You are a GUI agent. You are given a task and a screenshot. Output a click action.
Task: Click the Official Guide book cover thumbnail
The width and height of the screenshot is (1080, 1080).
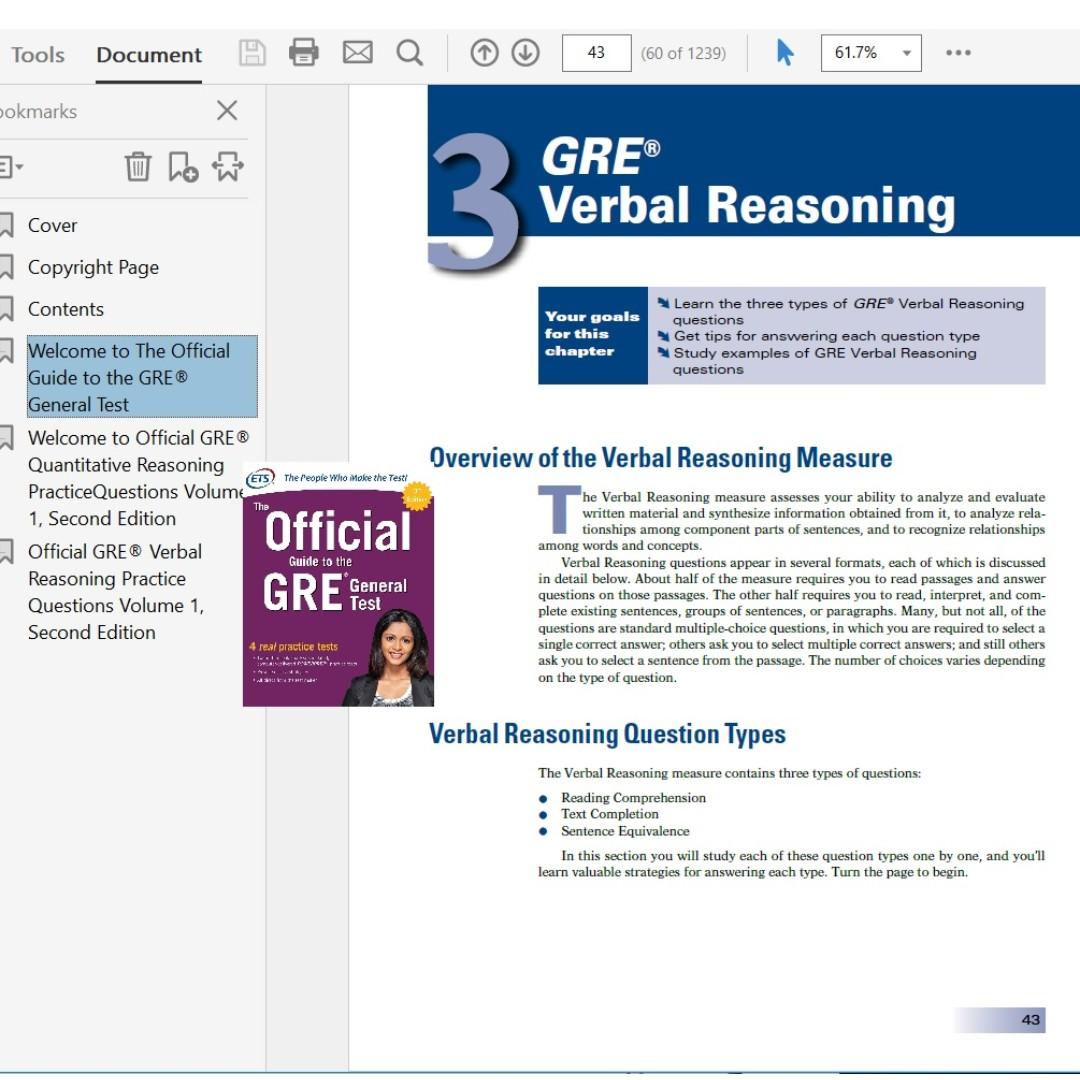click(338, 585)
